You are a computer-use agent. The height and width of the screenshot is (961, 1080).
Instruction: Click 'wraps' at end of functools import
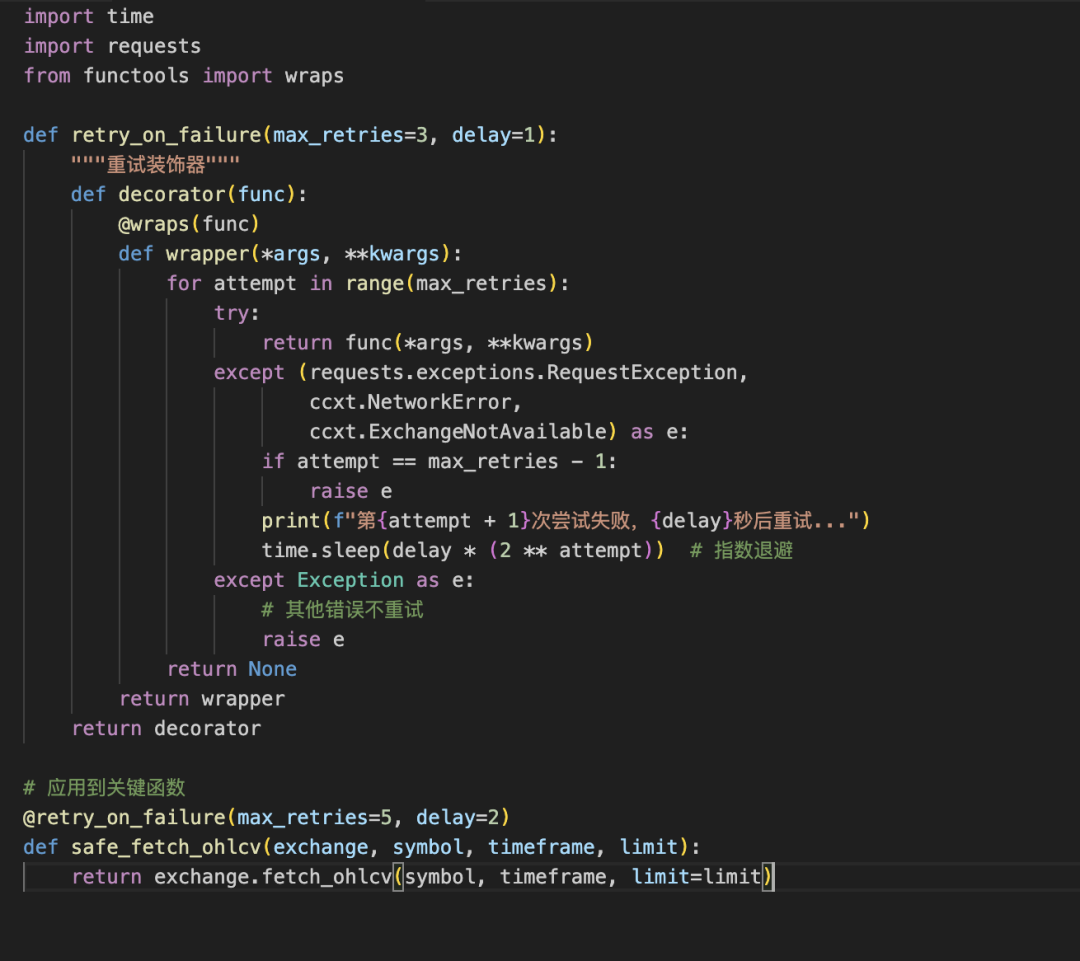(x=314, y=76)
